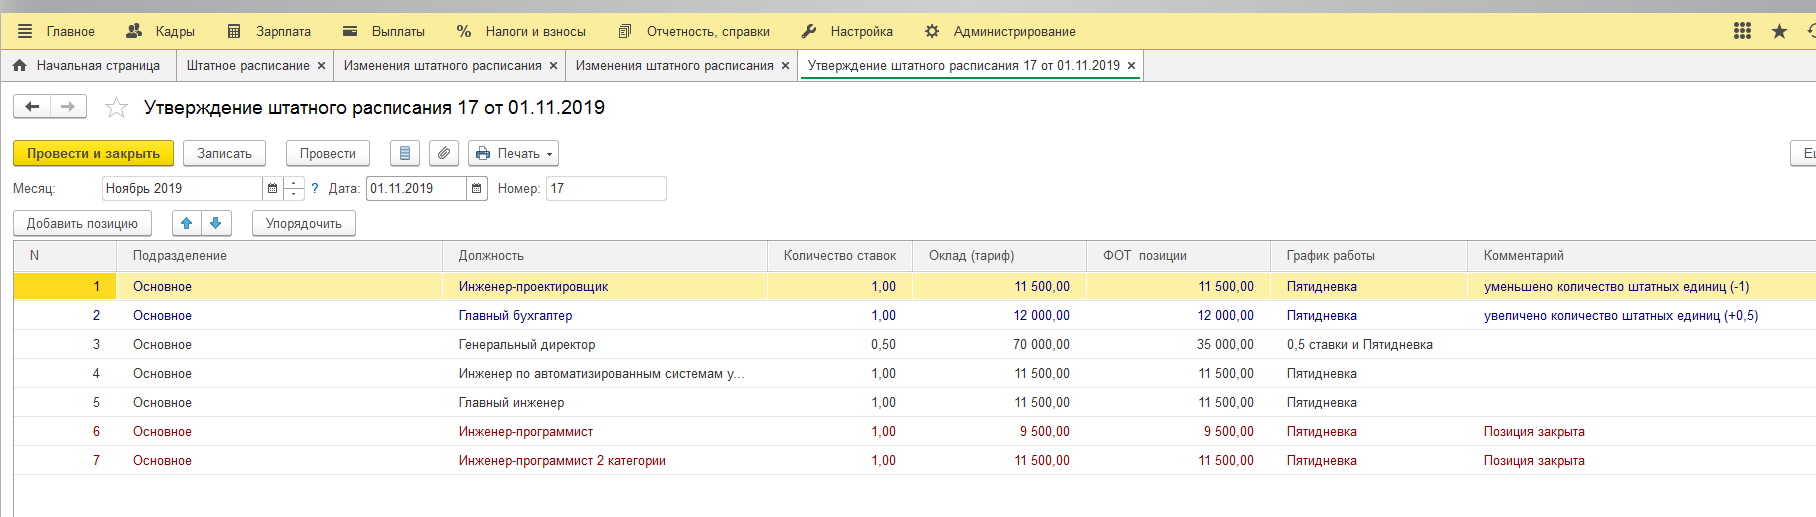The height and width of the screenshot is (517, 1816).
Task: Add document to favorites with star icon
Action: click(117, 108)
